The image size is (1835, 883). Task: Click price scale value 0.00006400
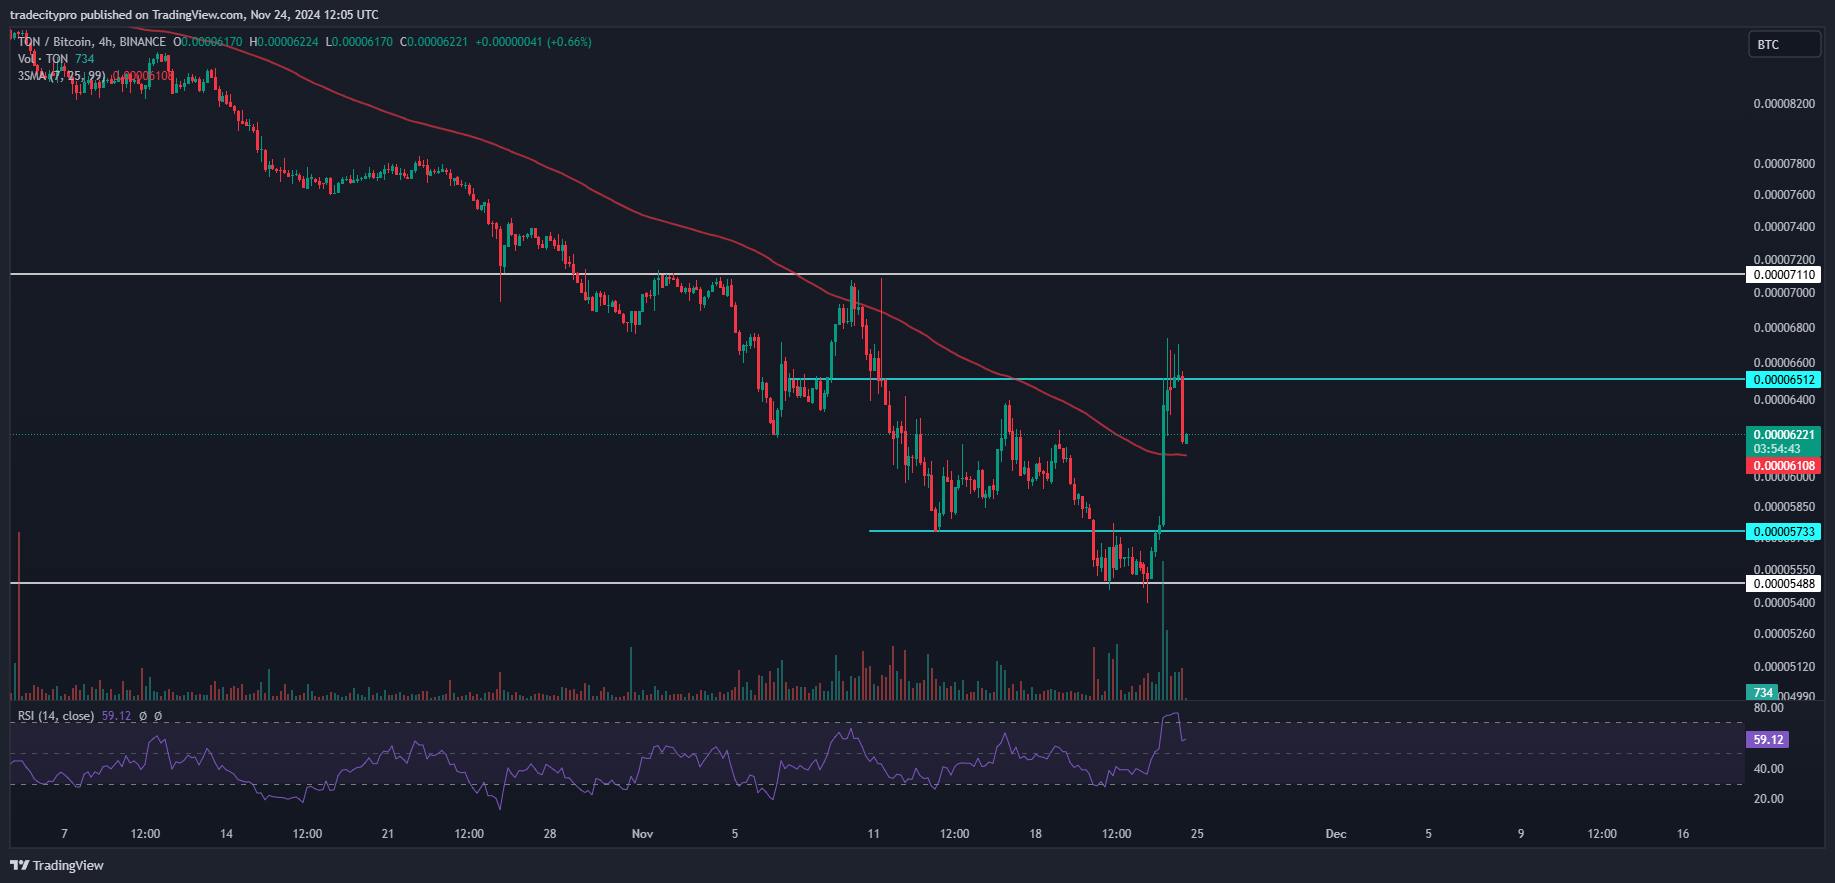pyautogui.click(x=1784, y=400)
